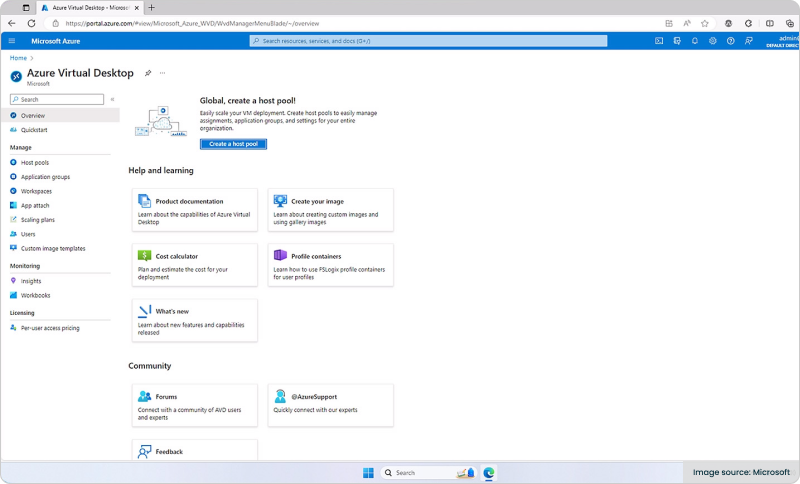Click the Search resources, services, and docs bar
800x484 pixels.
click(x=428, y=41)
